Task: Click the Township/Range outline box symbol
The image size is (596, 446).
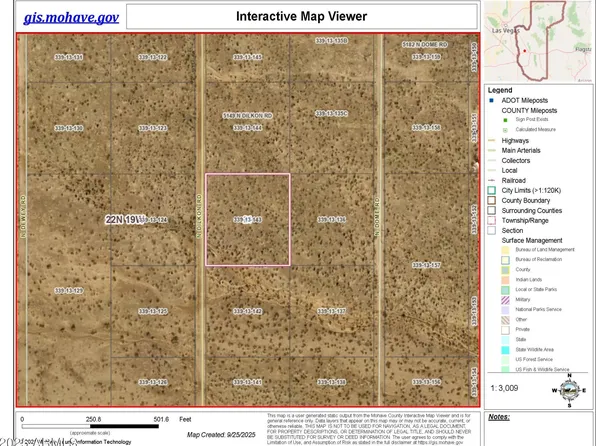Action: pyautogui.click(x=491, y=221)
